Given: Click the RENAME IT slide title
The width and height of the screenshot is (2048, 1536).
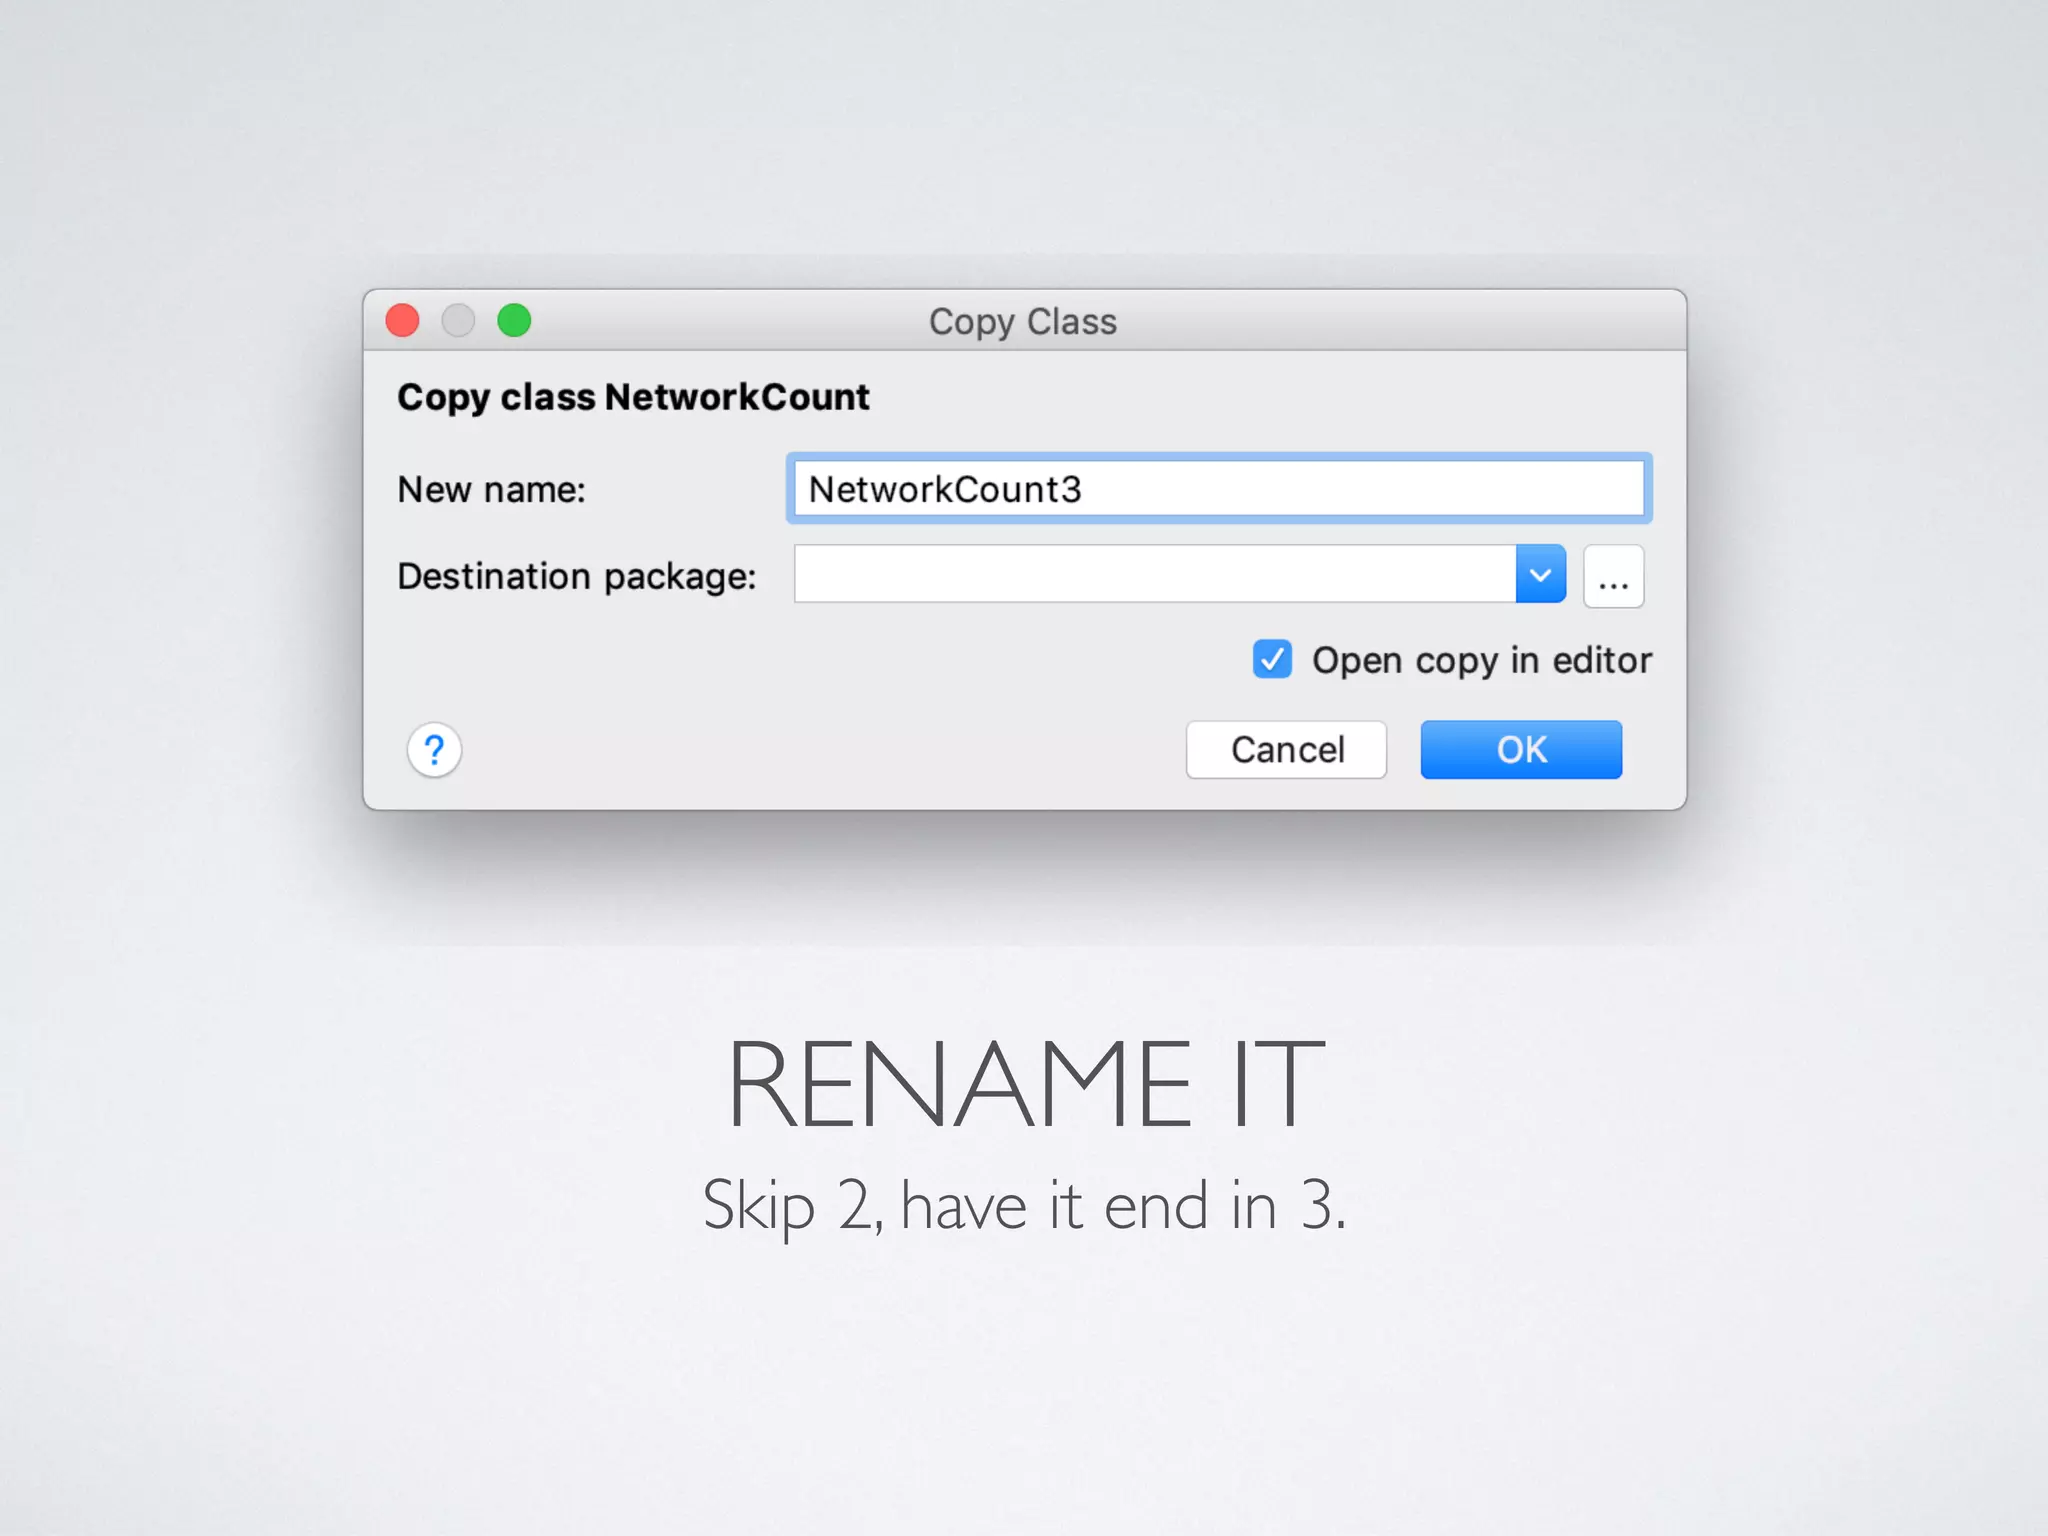Looking at the screenshot, I should pos(1025,1084).
